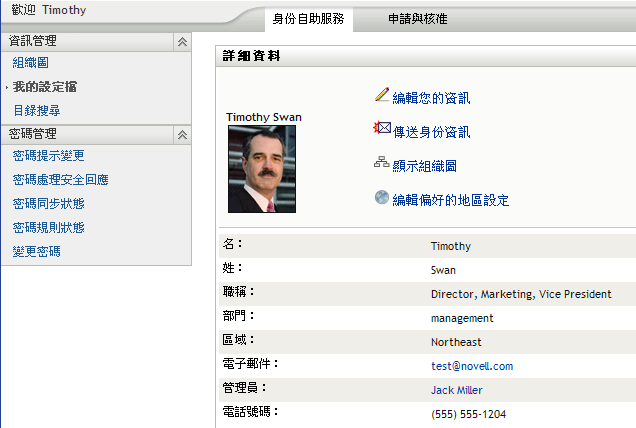
Task: Open 密碼同步狀態 link
Action: coord(48,204)
